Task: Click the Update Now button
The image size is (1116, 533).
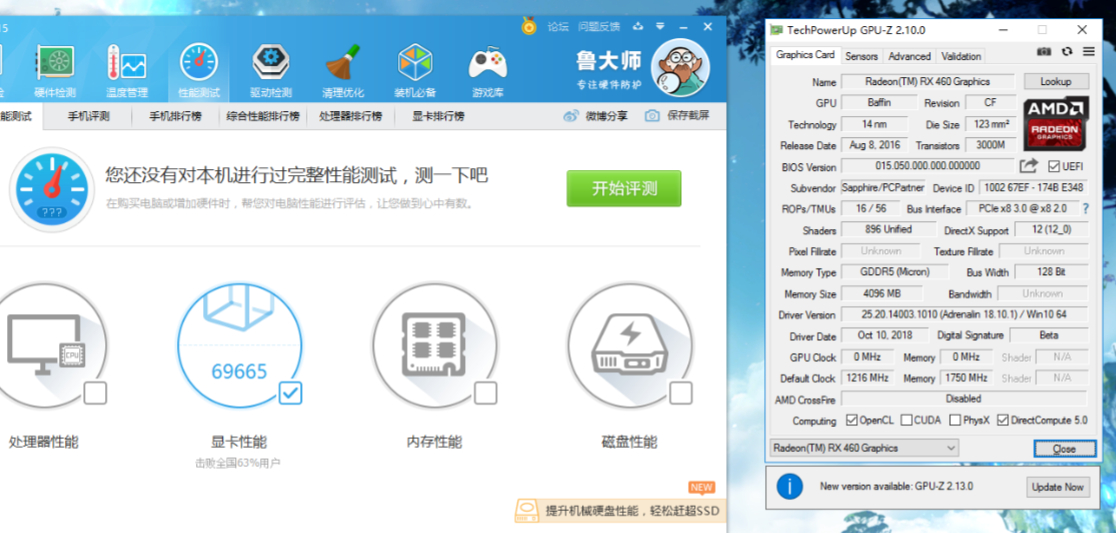Action: click(1058, 487)
